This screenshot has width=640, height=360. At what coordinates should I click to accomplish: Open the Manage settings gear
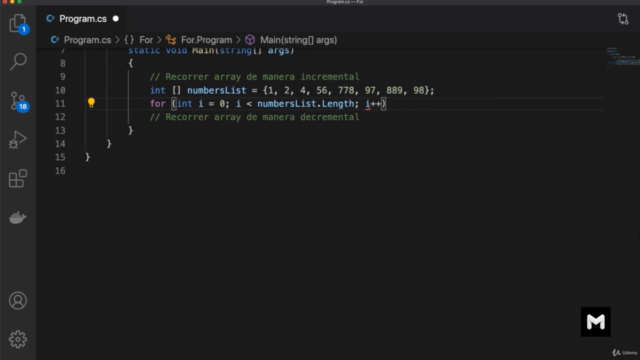[18, 339]
